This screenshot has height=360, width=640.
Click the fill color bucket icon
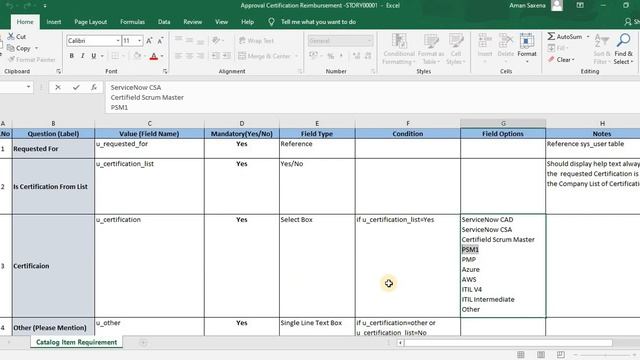click(138, 56)
